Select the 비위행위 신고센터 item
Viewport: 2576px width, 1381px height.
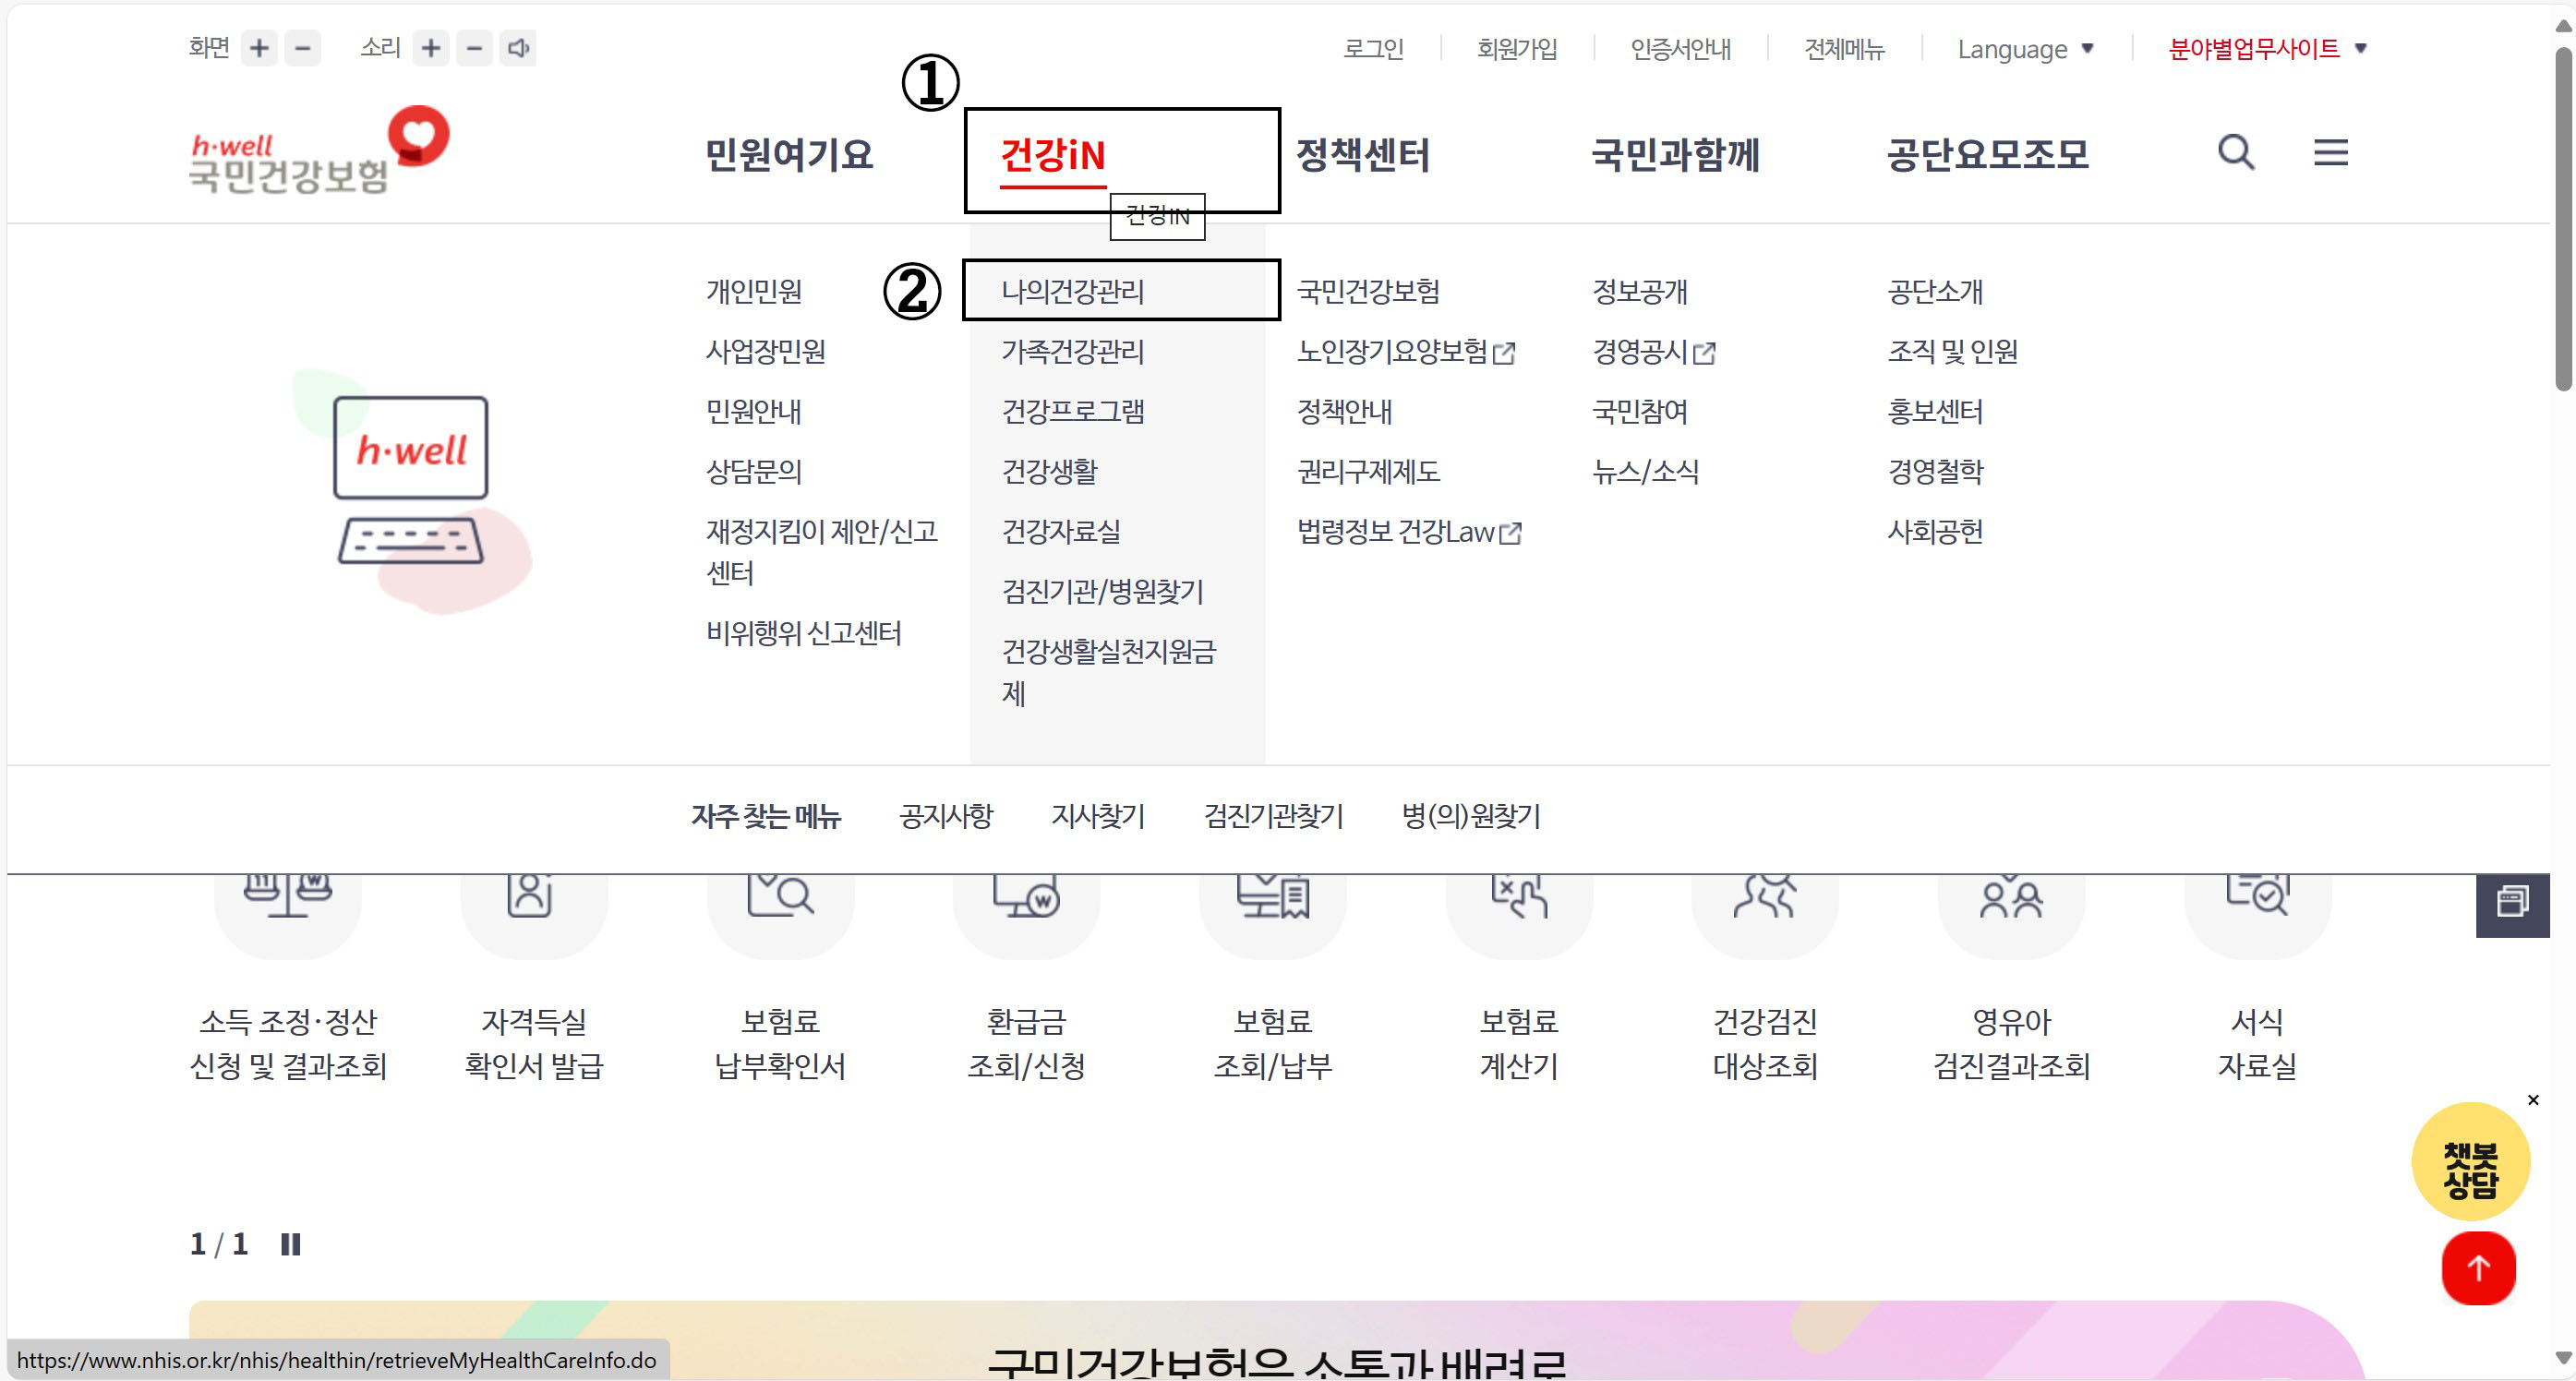(804, 633)
